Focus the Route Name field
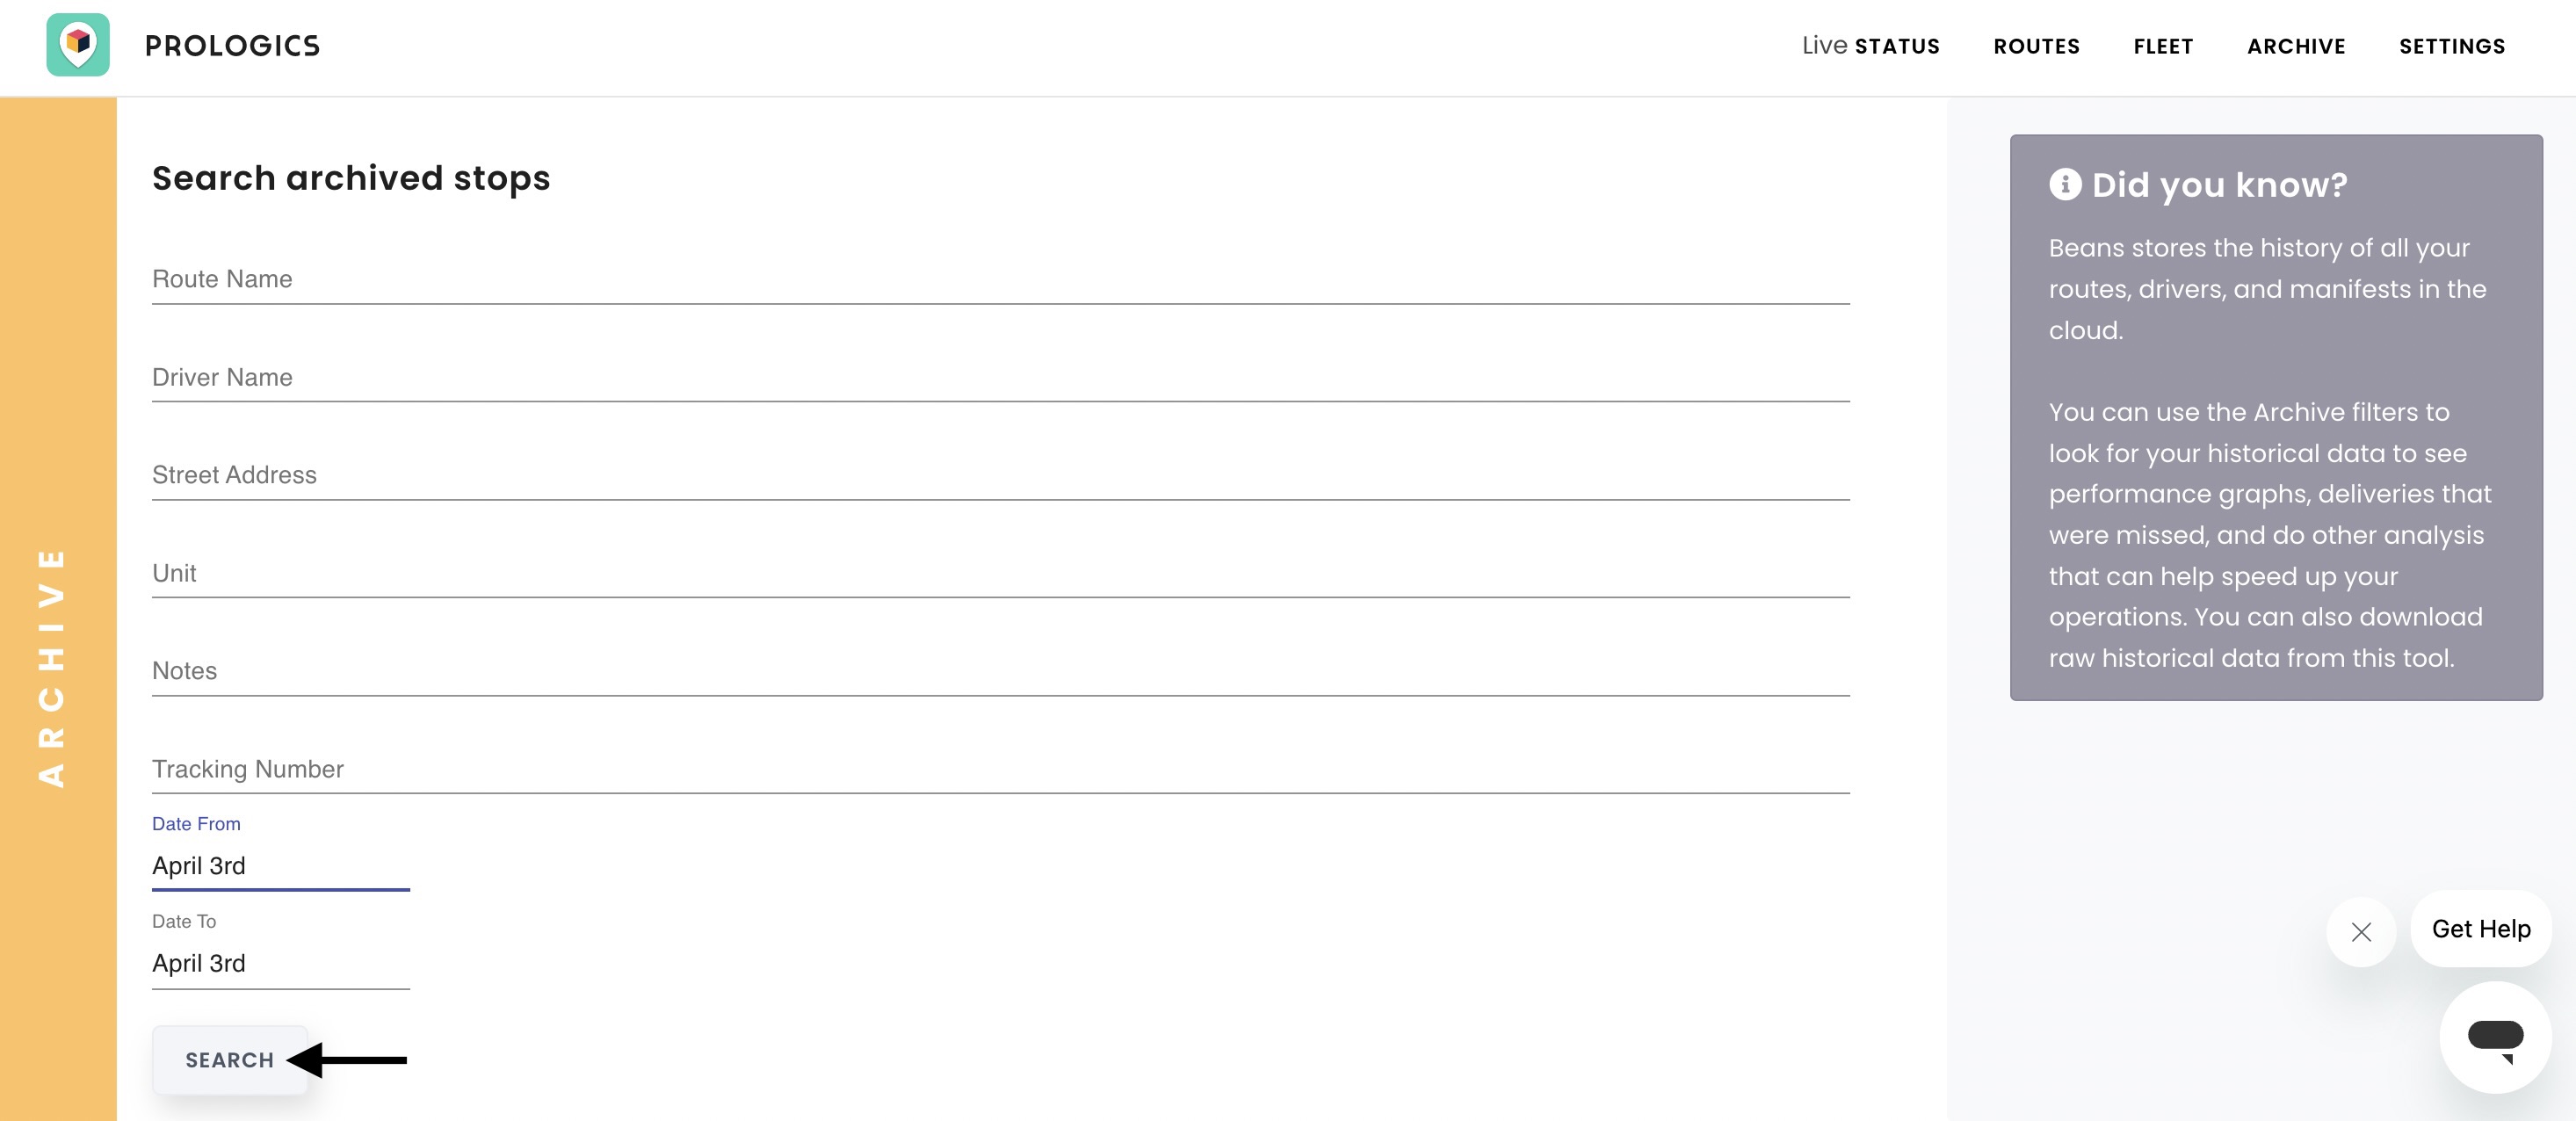Image resolution: width=2576 pixels, height=1121 pixels. [1000, 280]
